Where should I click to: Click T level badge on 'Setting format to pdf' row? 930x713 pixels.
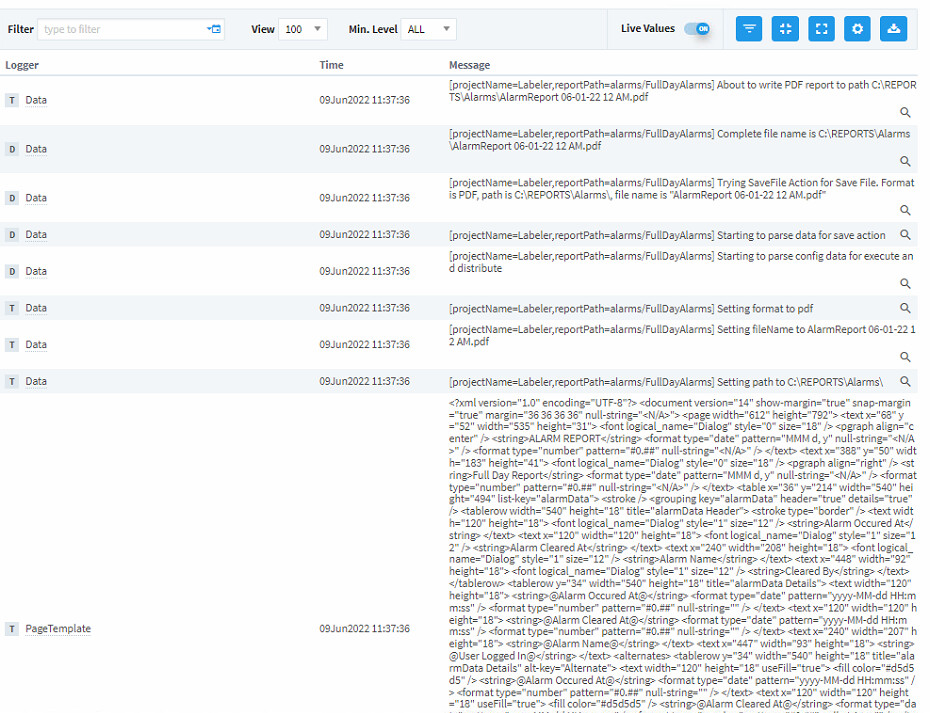click(12, 308)
